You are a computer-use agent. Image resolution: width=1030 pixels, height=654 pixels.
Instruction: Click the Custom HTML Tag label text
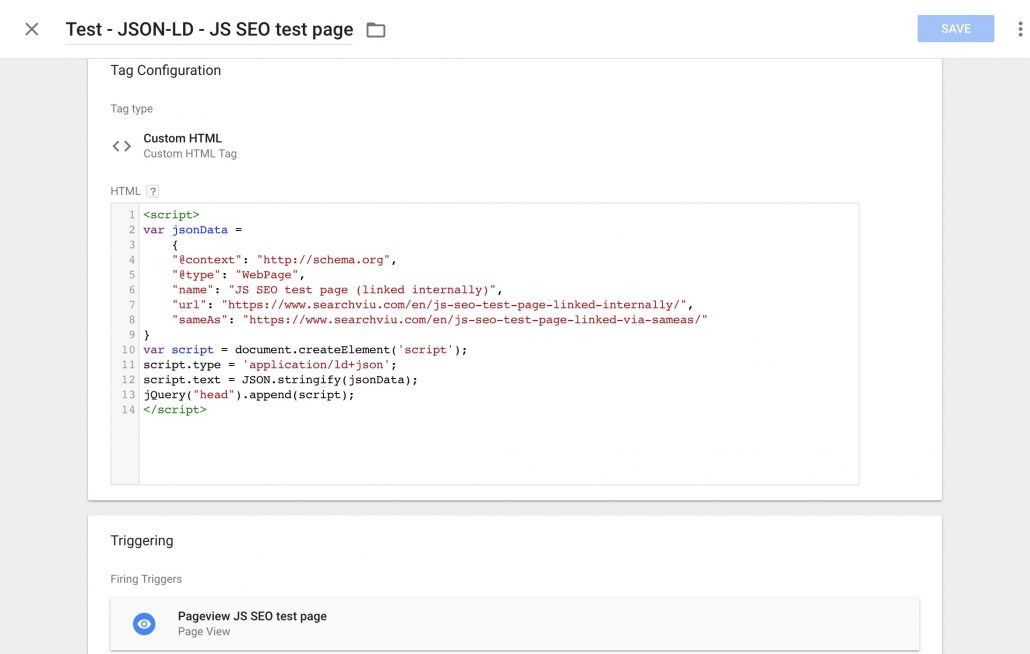coord(190,153)
